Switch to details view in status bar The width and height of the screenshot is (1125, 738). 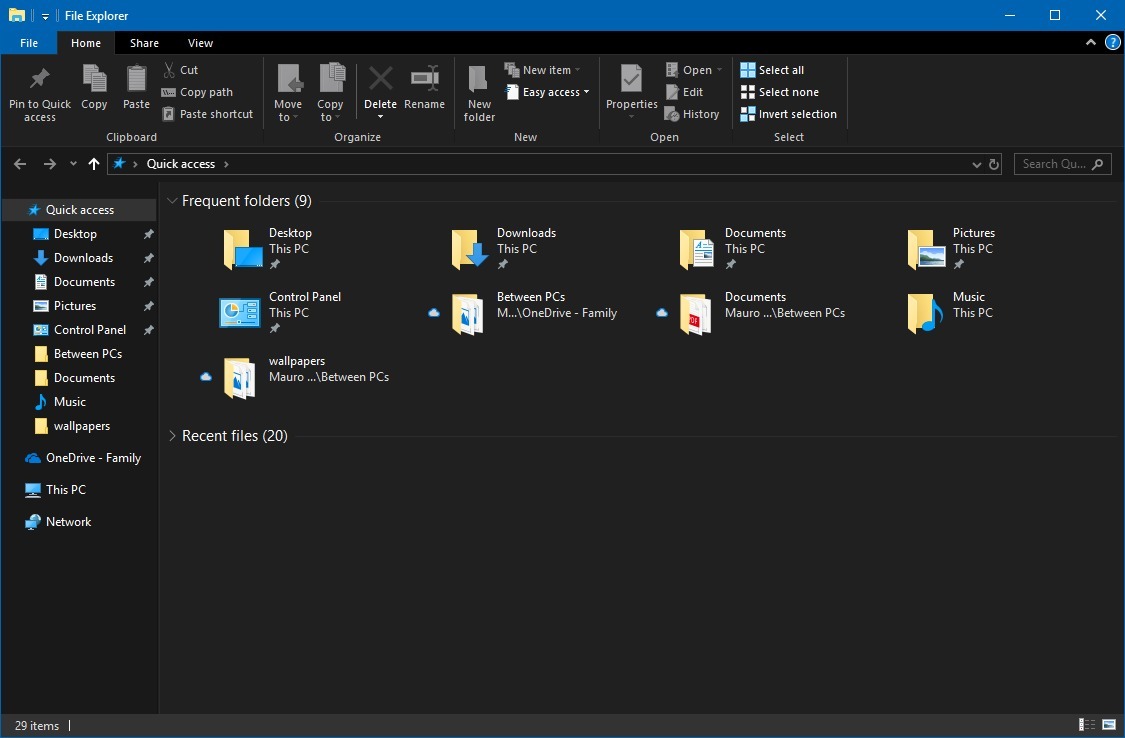pos(1087,724)
